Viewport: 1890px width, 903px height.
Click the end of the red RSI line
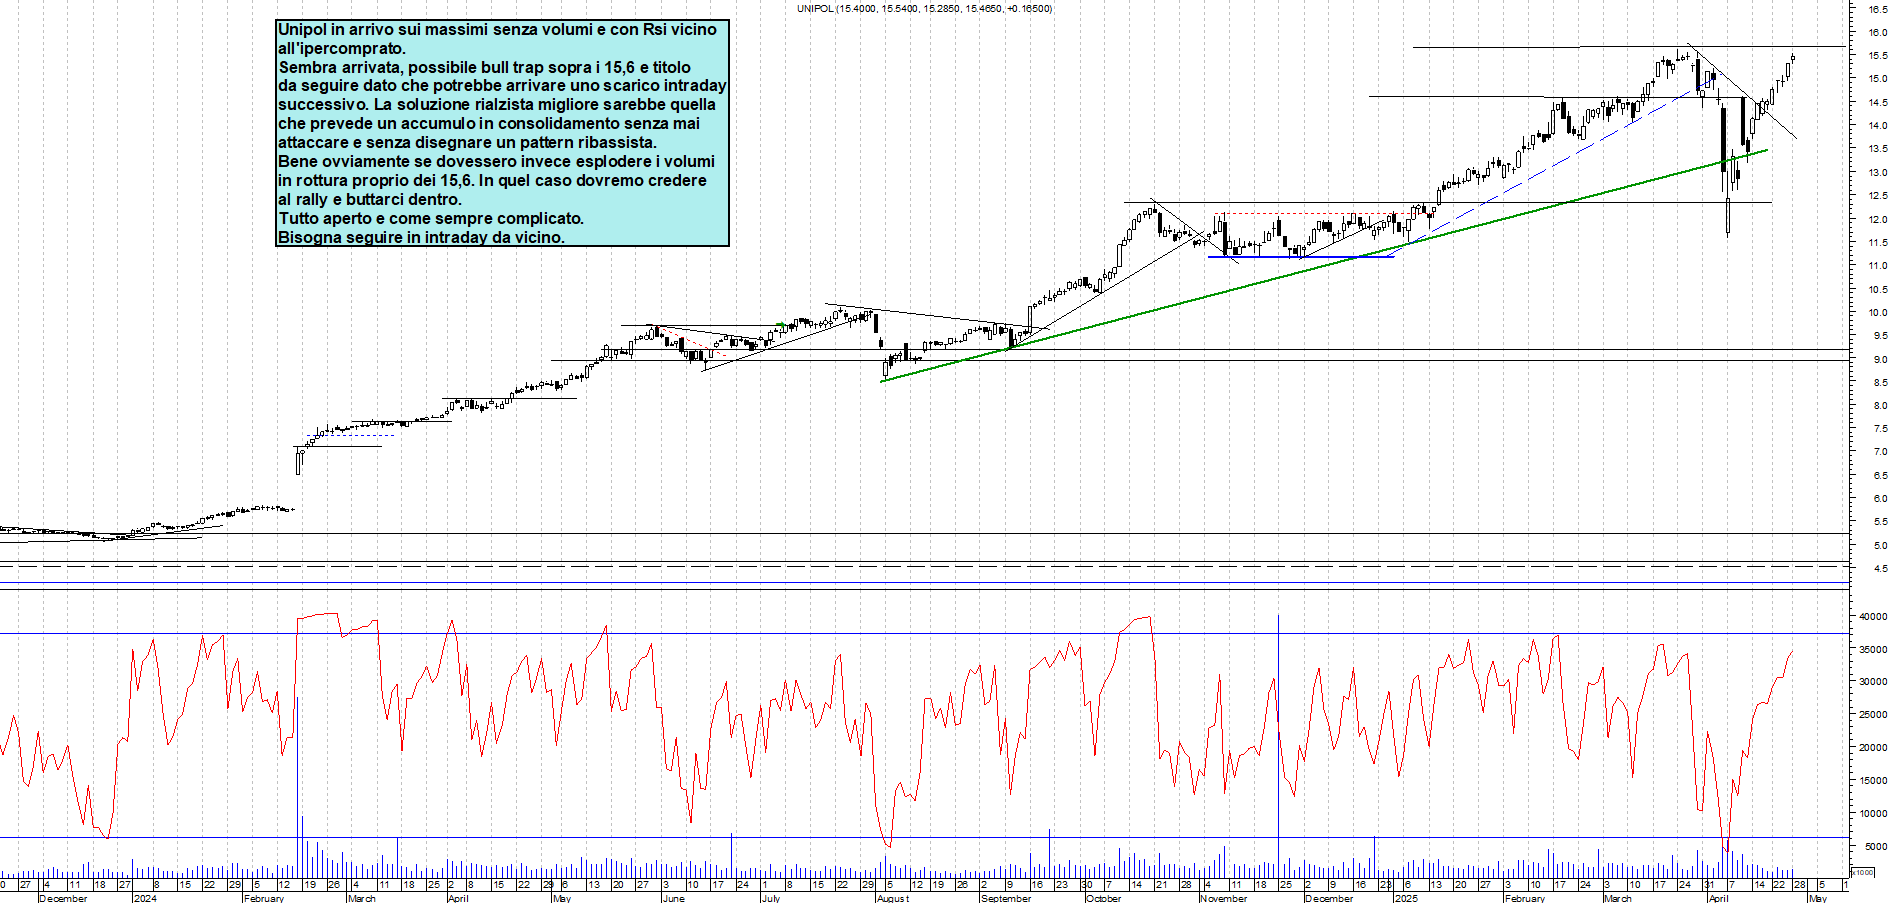[1792, 652]
